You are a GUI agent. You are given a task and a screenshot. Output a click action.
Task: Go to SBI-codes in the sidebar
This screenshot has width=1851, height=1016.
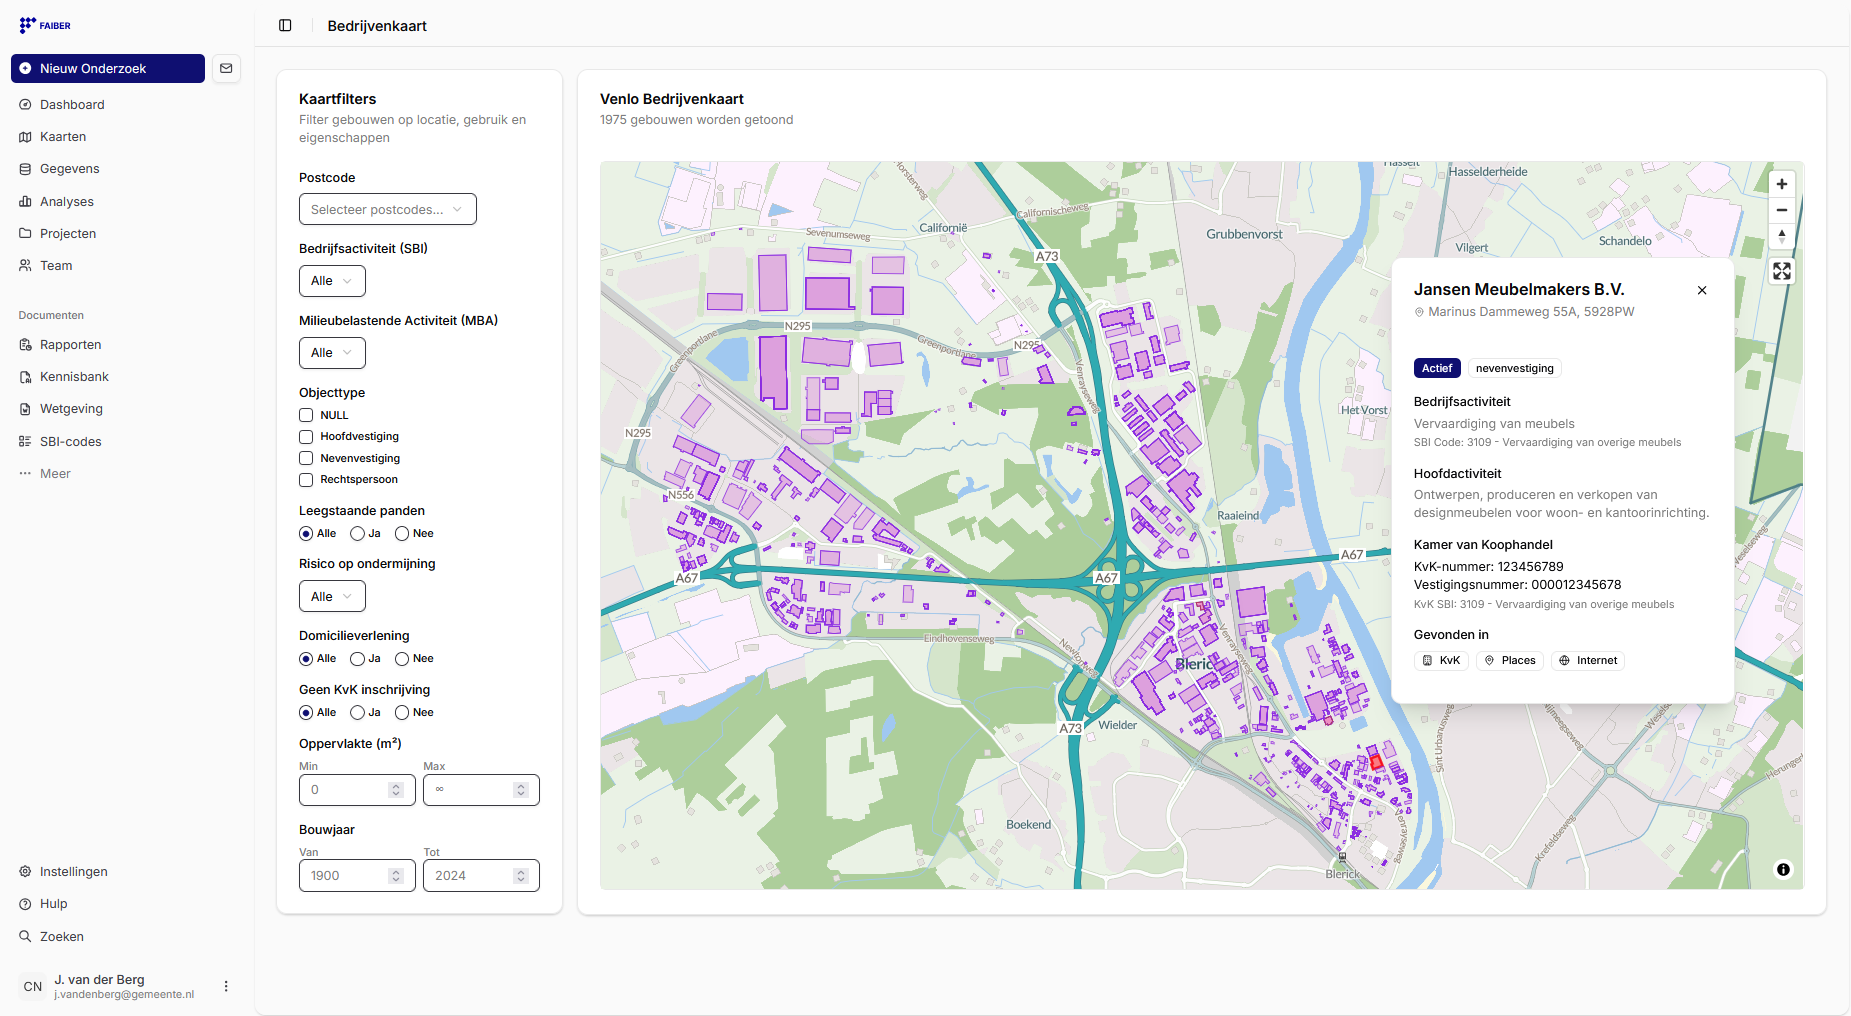click(x=70, y=441)
